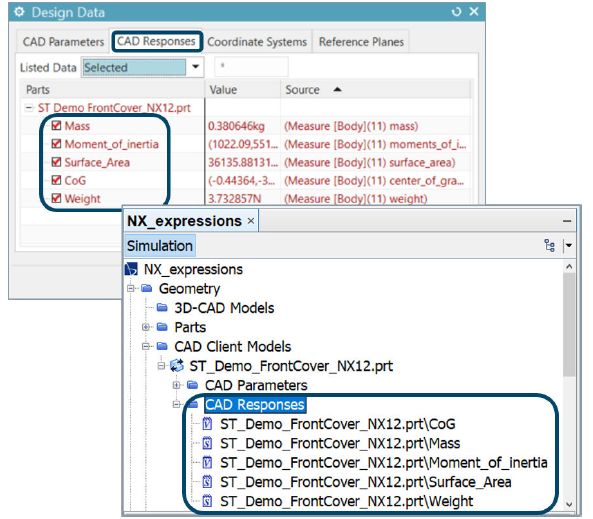
Task: Minimize the NX_expressions panel
Action: pyautogui.click(x=567, y=221)
